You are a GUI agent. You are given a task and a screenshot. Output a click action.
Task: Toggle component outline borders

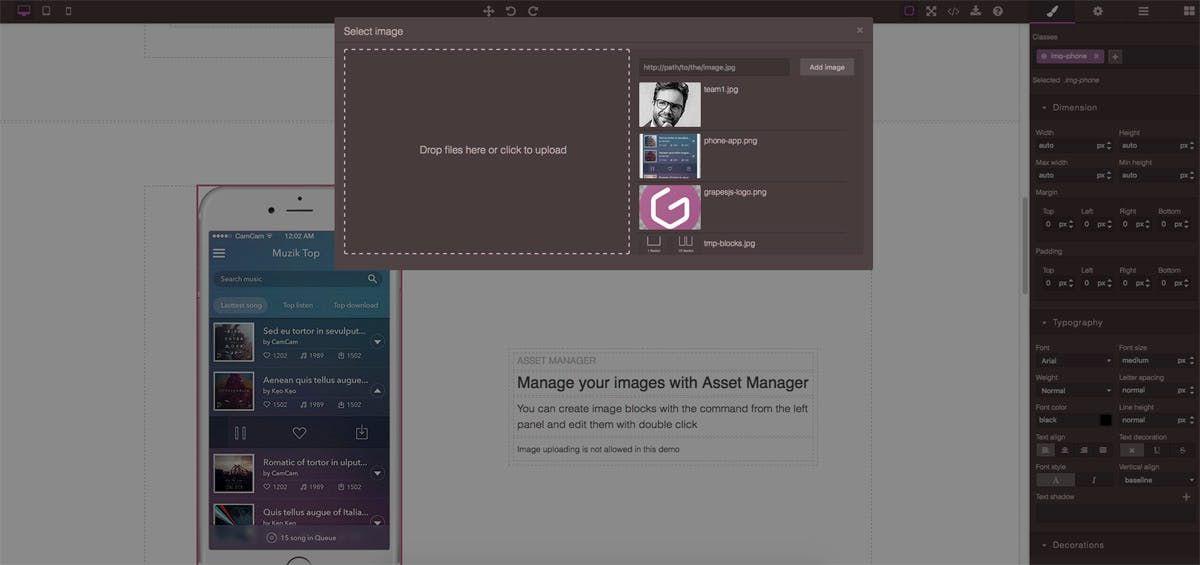tap(909, 11)
